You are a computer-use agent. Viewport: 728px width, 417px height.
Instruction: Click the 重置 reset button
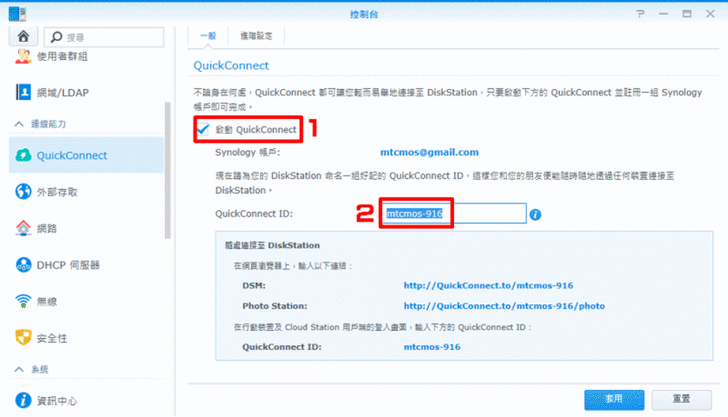click(681, 399)
